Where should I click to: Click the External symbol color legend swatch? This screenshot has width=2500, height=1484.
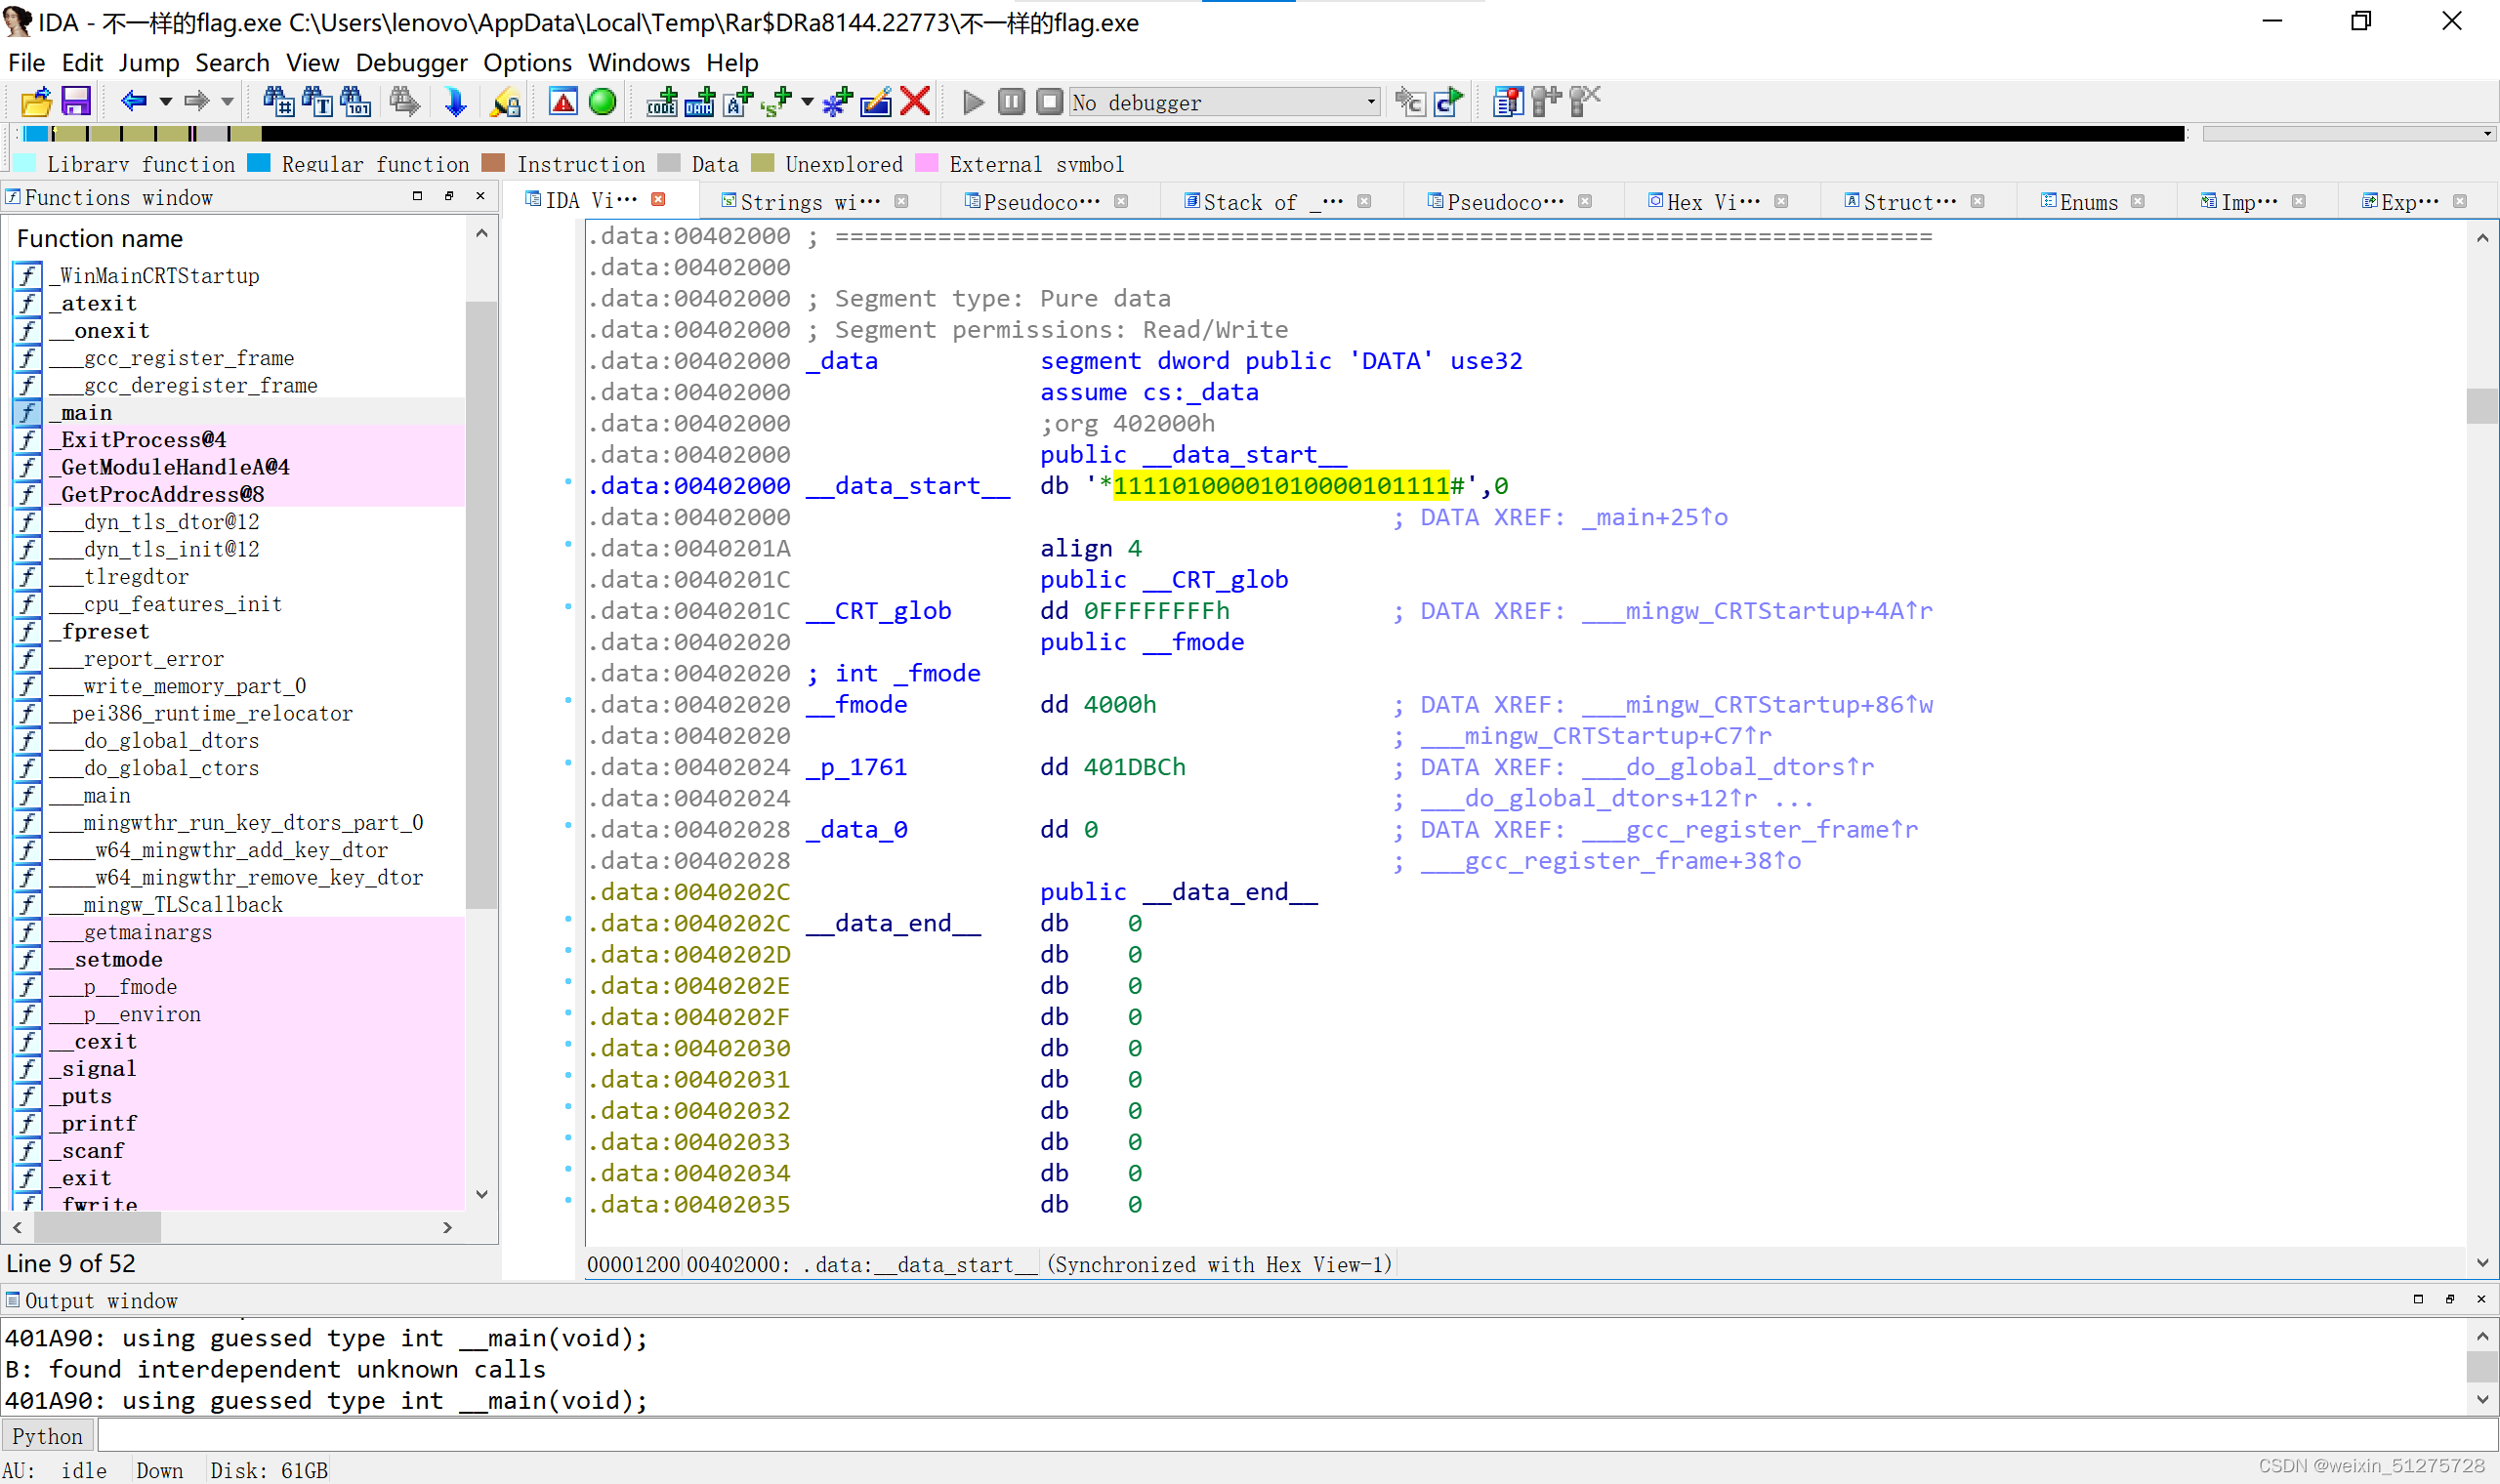coord(926,163)
